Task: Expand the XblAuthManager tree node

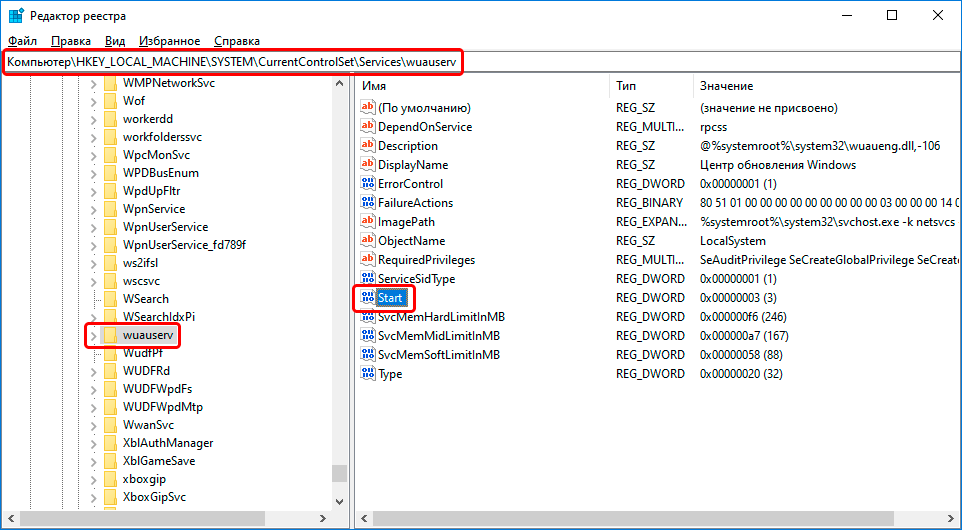Action: tap(93, 443)
